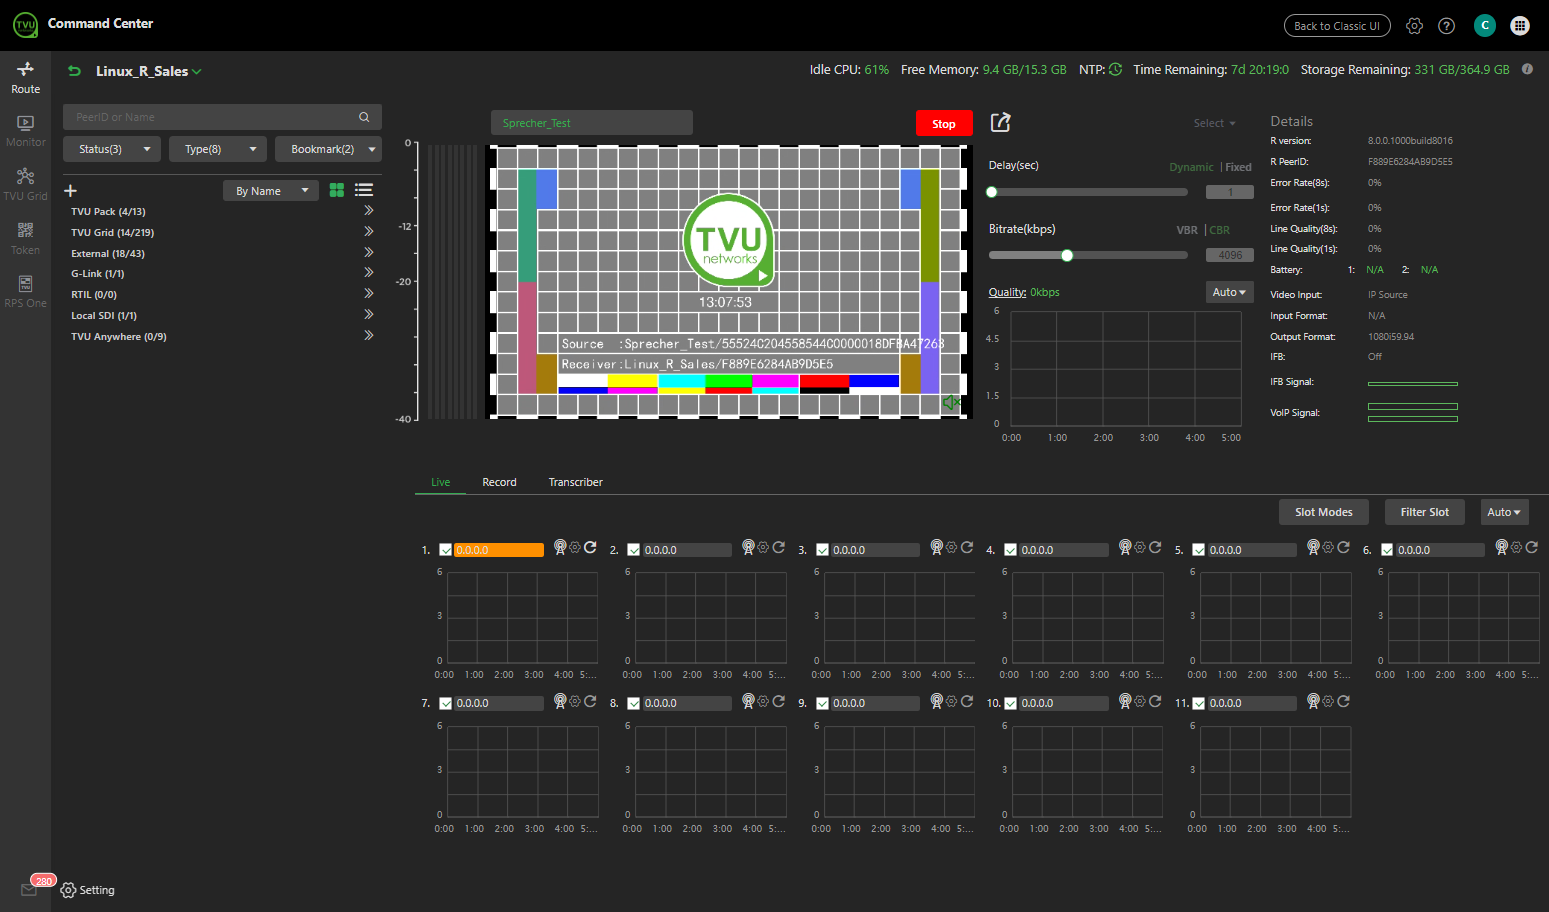Image resolution: width=1549 pixels, height=912 pixels.
Task: Open the Monitor section in sidebar
Action: click(x=25, y=131)
